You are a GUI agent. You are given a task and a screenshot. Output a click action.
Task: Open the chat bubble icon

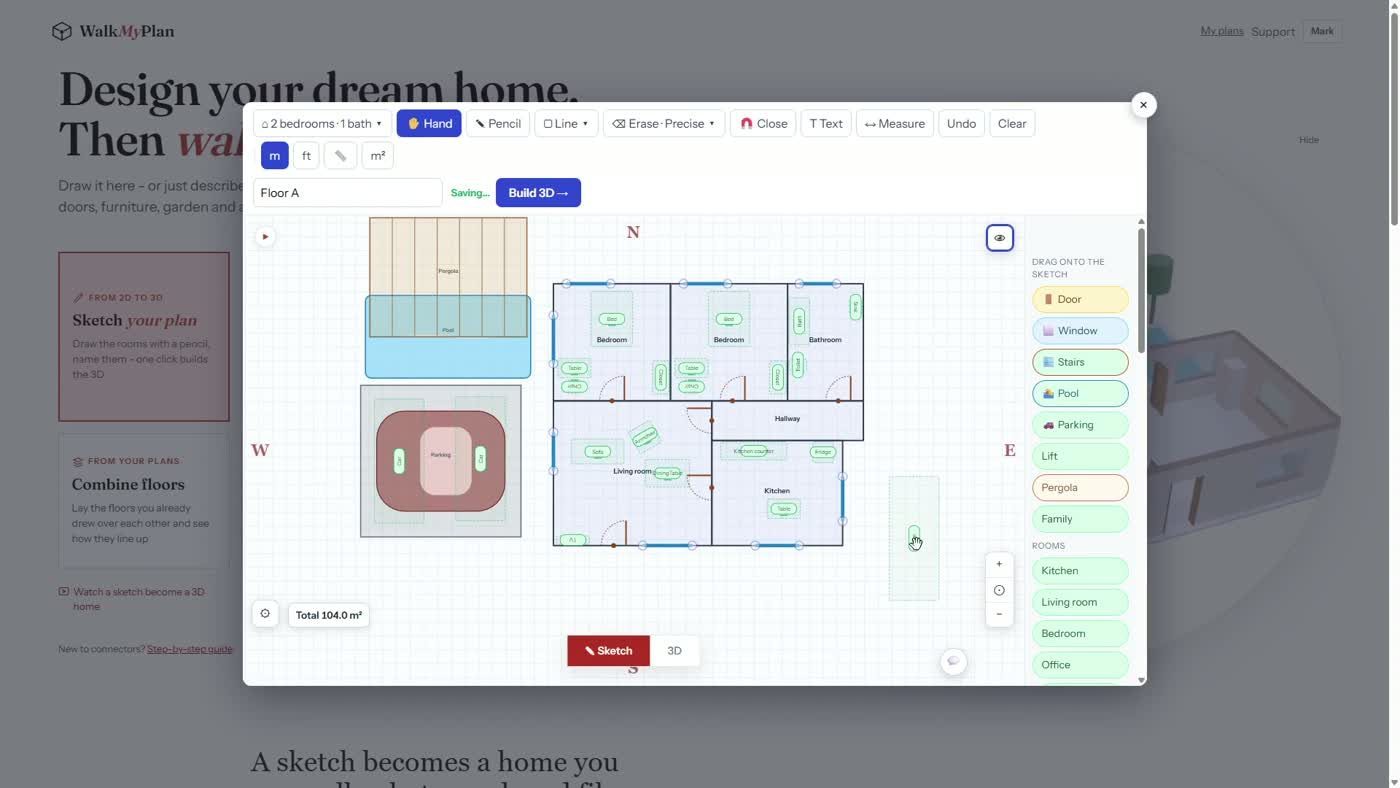954,661
